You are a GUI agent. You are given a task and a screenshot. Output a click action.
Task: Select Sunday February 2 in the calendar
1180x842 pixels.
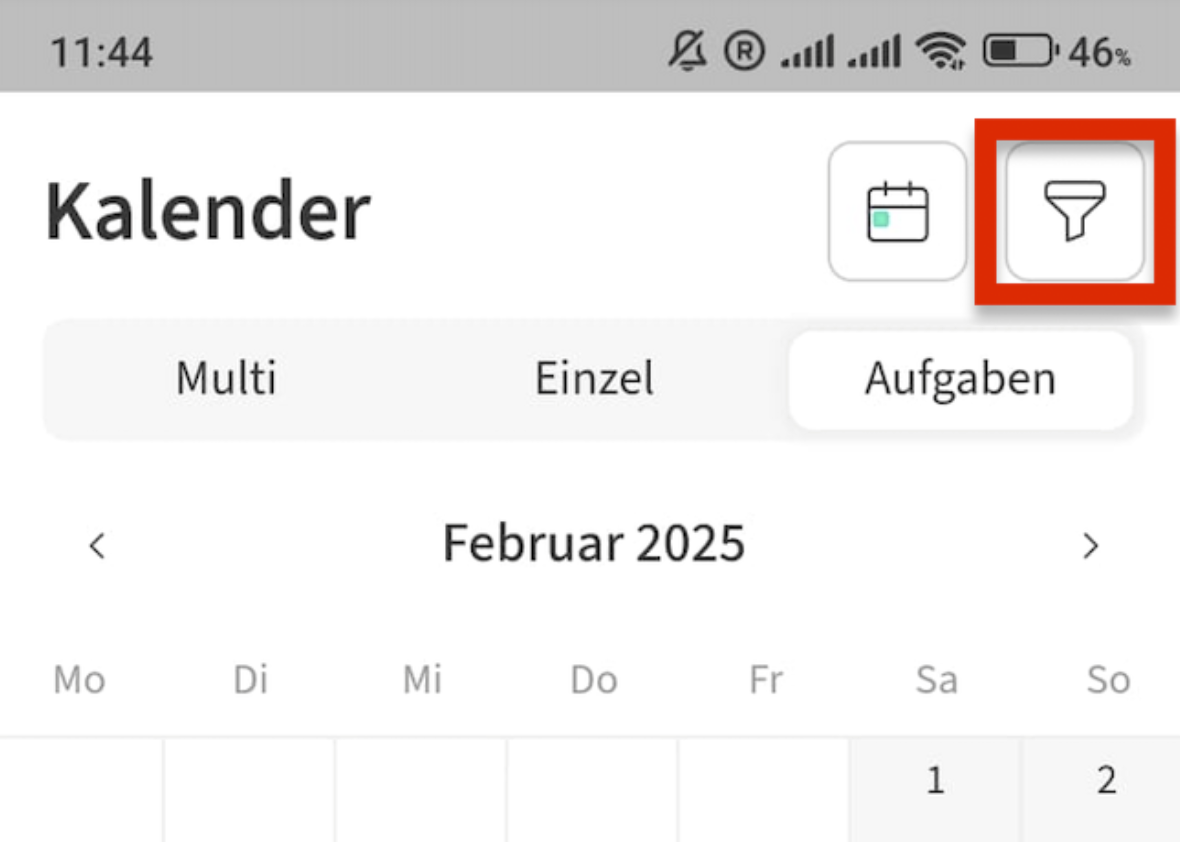pyautogui.click(x=1106, y=781)
